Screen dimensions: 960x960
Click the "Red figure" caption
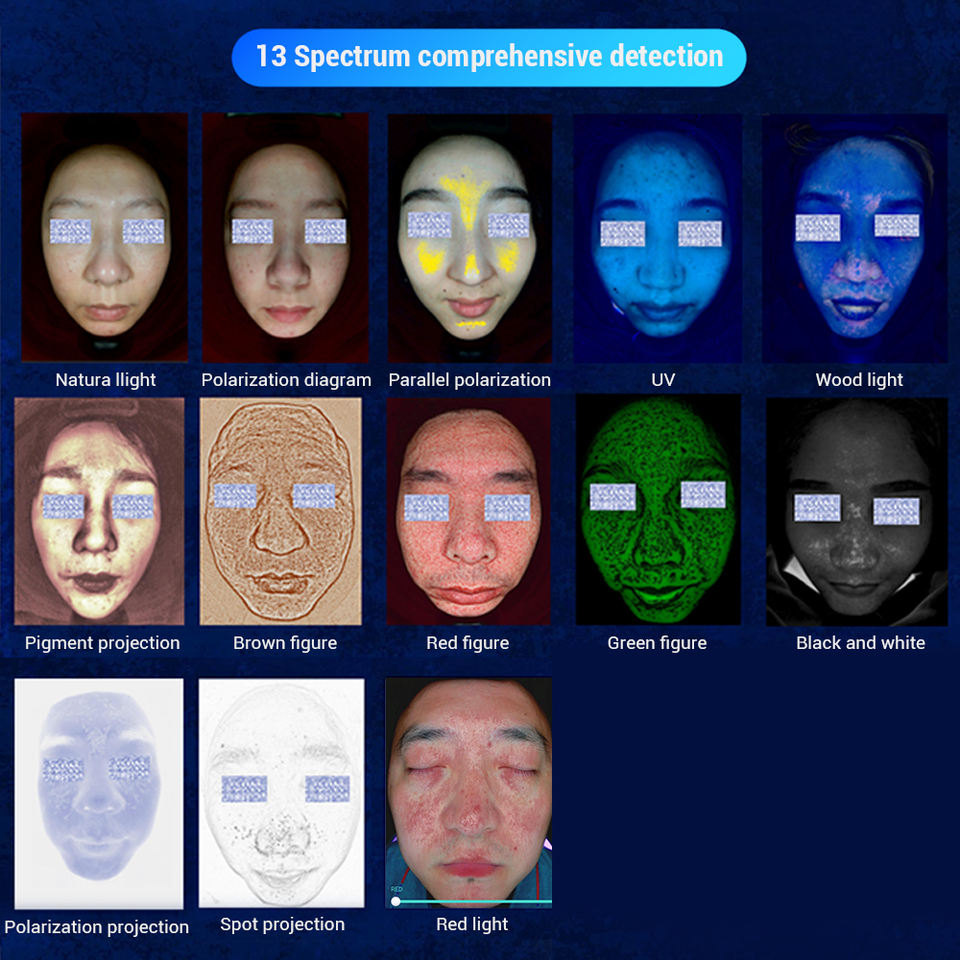[467, 643]
